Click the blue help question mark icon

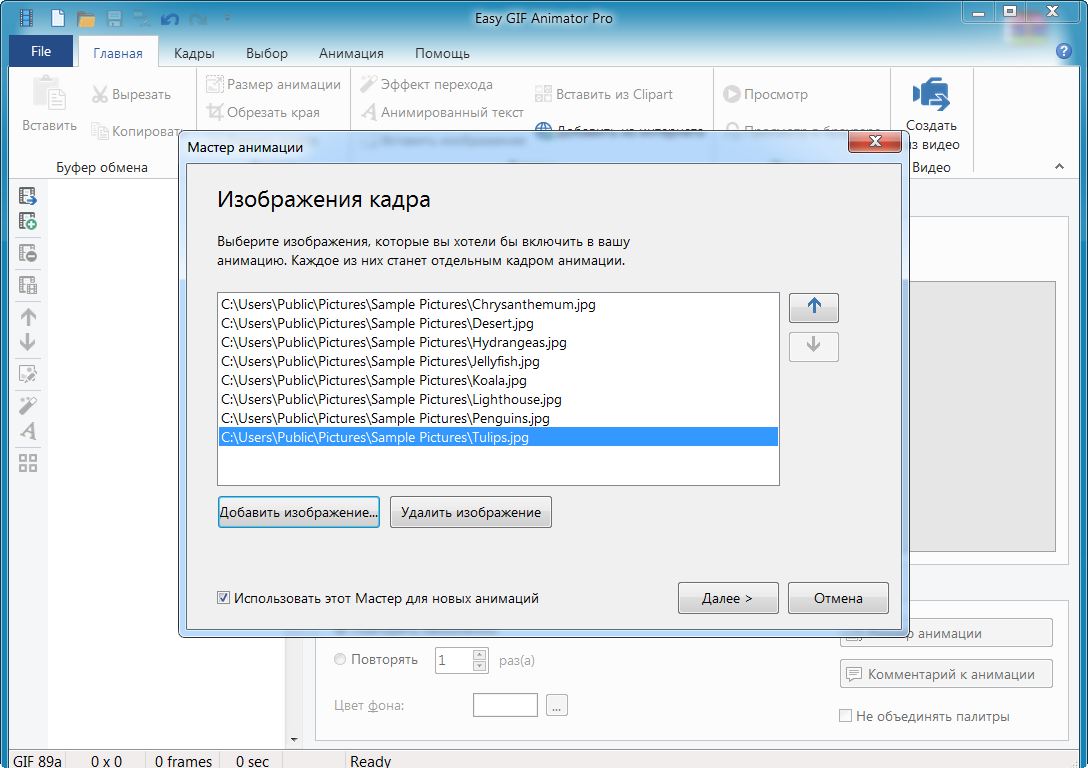1064,51
